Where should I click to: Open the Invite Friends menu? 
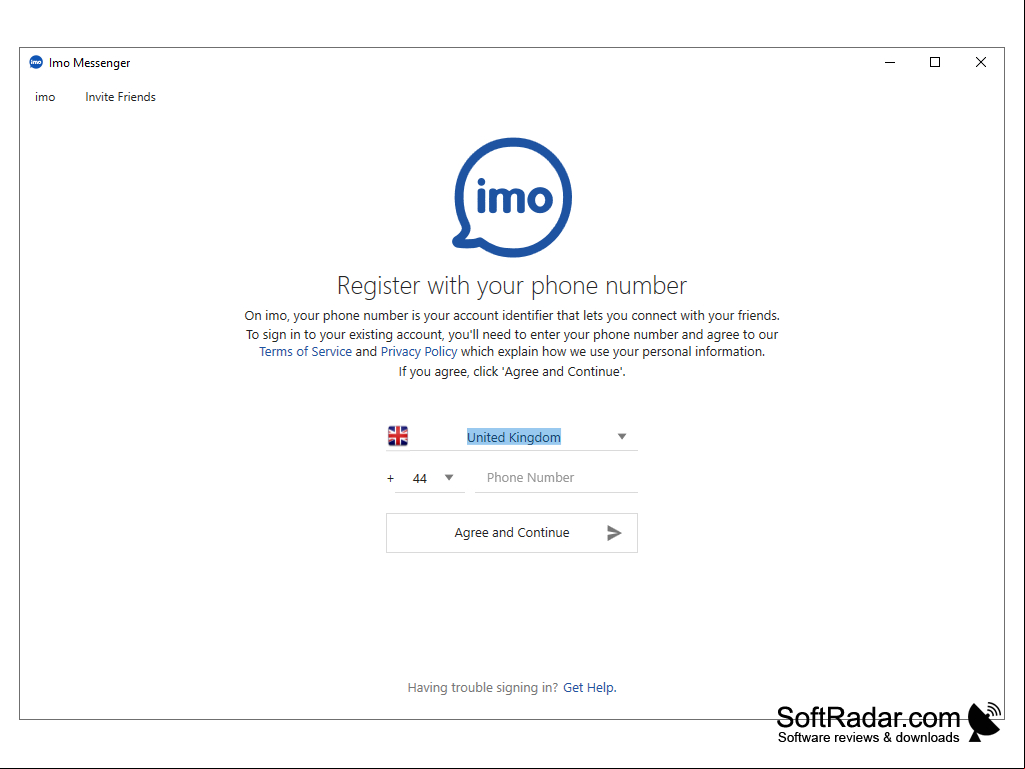(x=120, y=97)
